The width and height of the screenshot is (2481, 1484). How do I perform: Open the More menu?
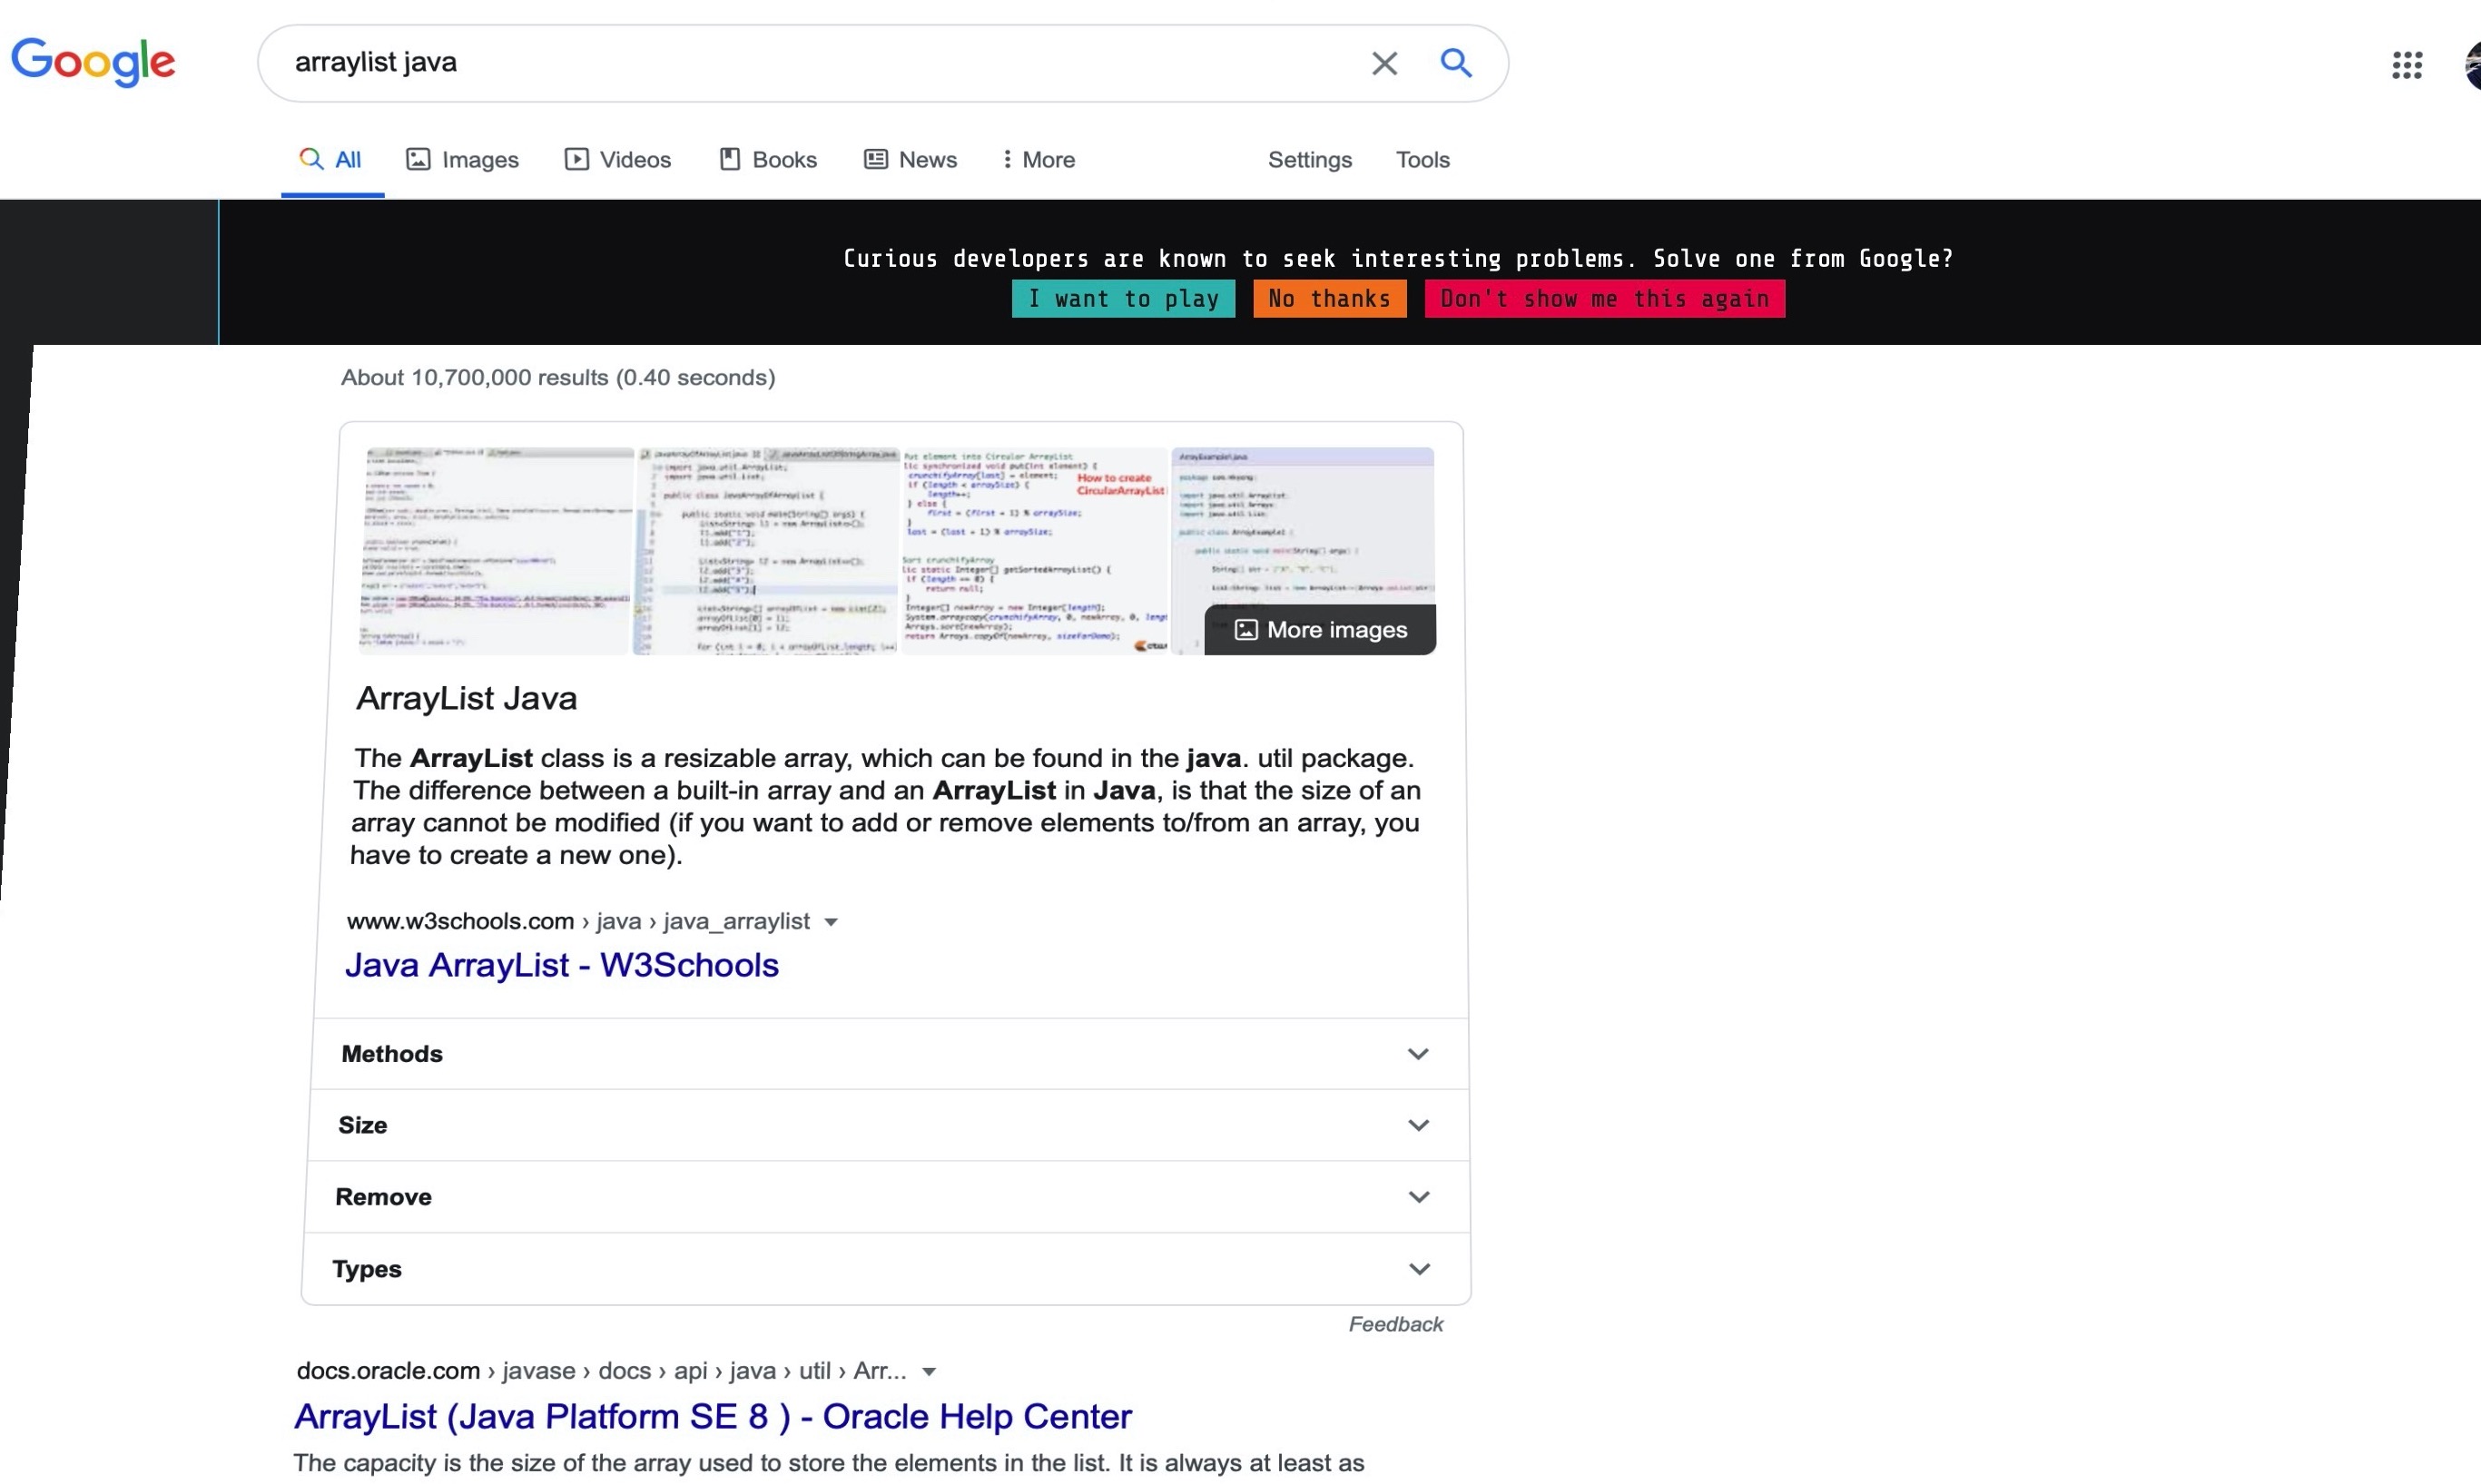click(x=1038, y=160)
